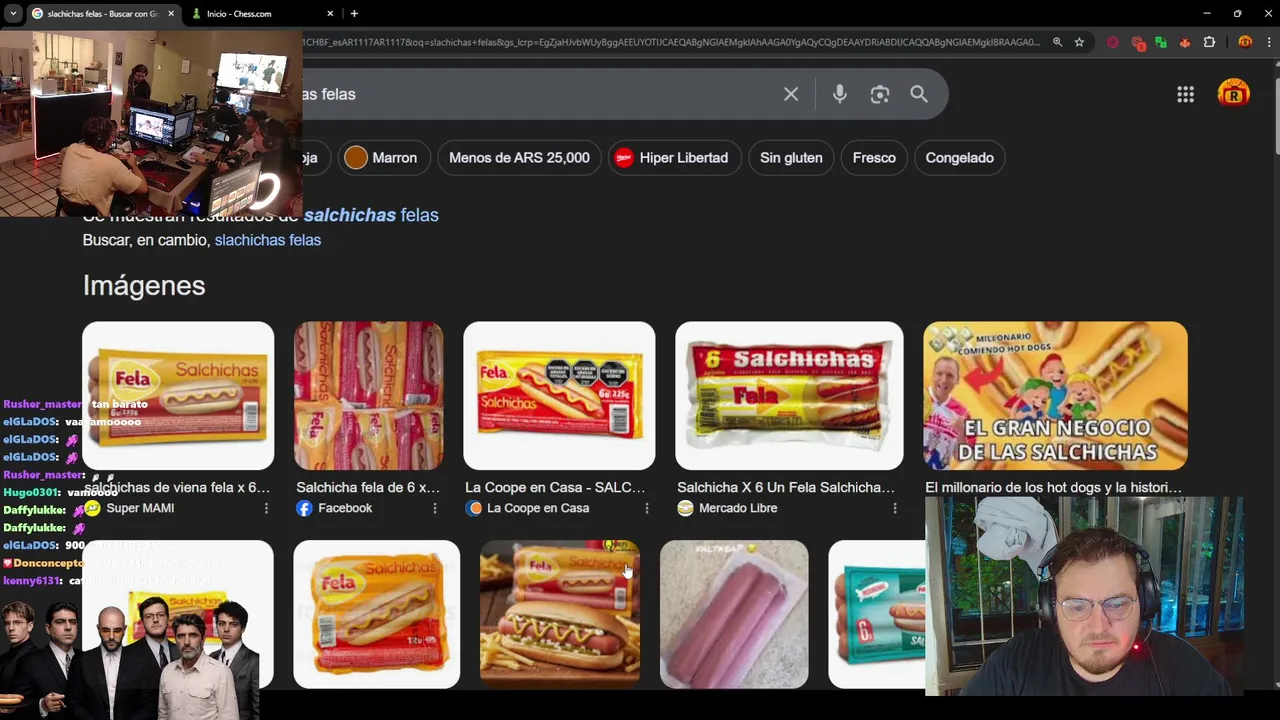Close the Inicio - Chess.com tab
The width and height of the screenshot is (1280, 720).
click(x=330, y=13)
